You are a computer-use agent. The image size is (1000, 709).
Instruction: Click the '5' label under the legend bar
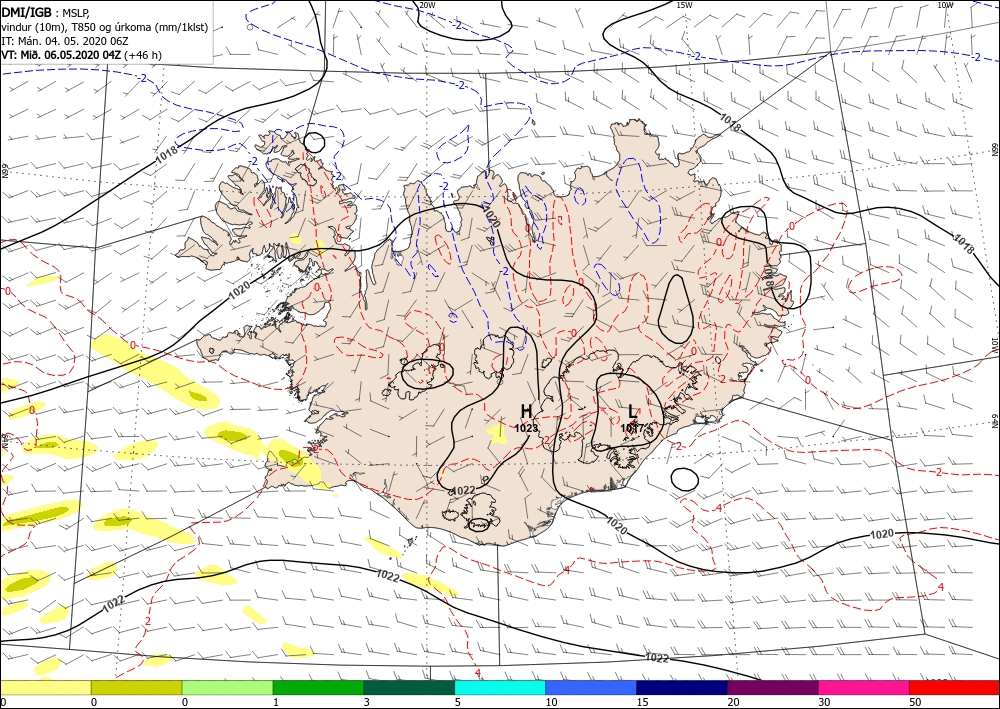coord(457,702)
